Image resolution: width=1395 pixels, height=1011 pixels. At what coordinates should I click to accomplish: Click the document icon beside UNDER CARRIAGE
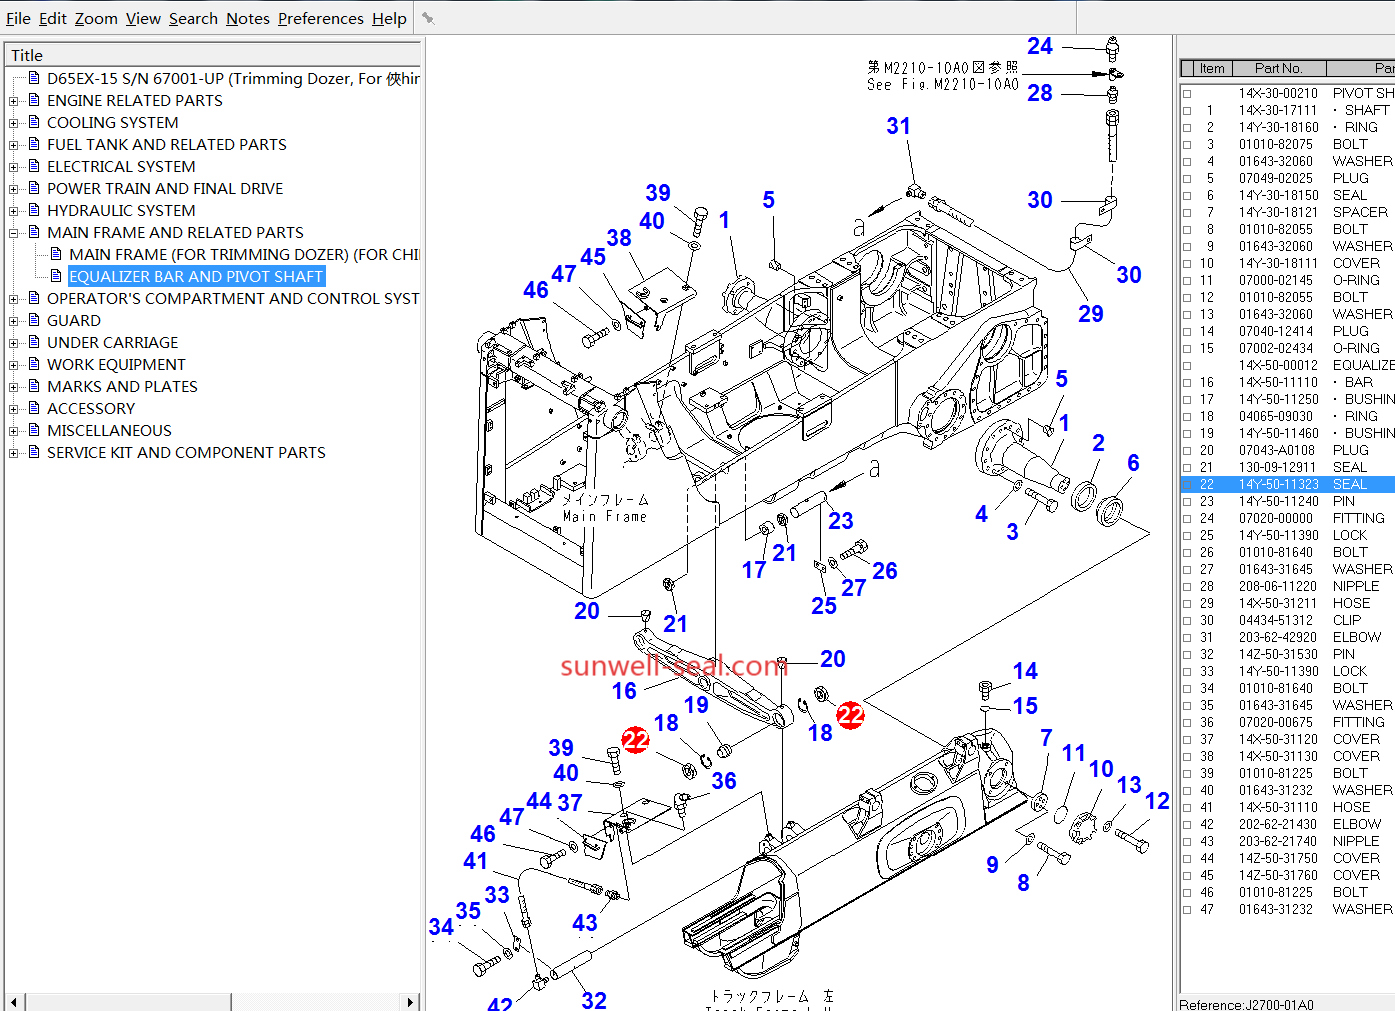tap(34, 342)
